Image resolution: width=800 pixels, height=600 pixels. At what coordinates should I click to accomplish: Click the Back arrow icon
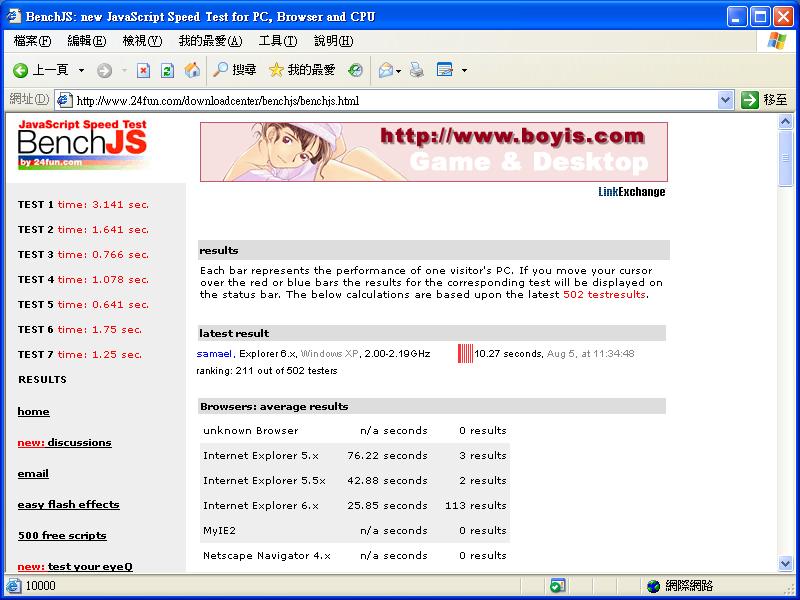20,70
